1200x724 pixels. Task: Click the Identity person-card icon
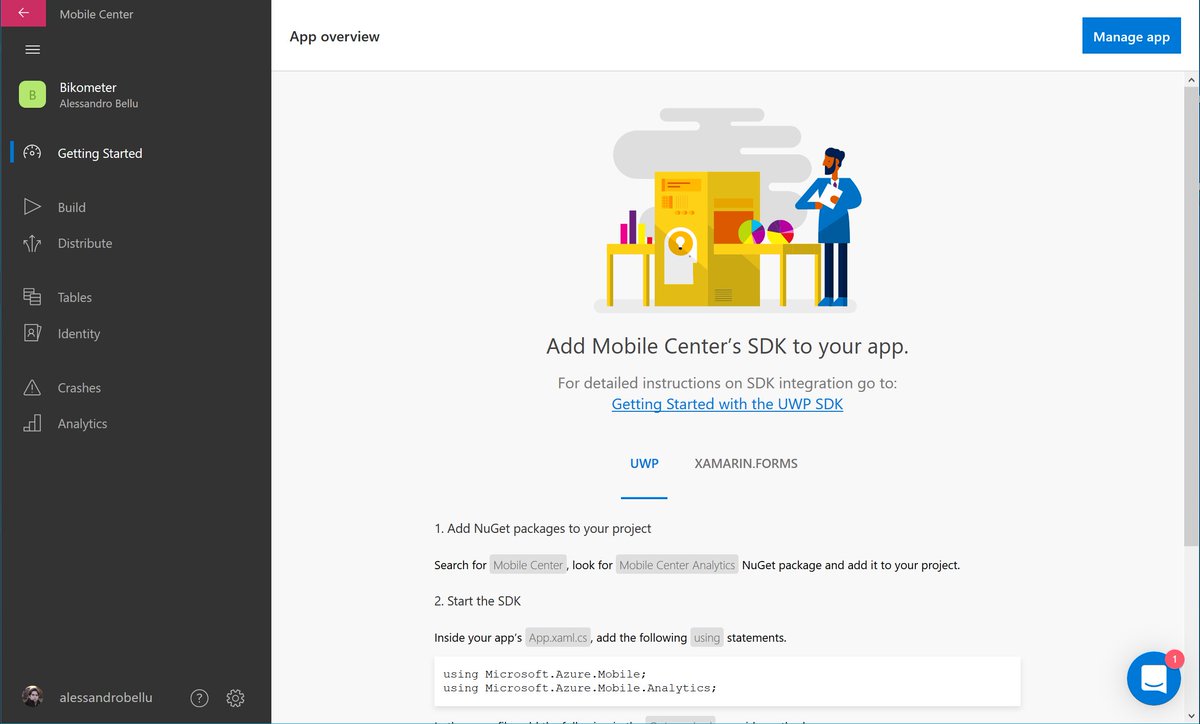click(x=32, y=333)
